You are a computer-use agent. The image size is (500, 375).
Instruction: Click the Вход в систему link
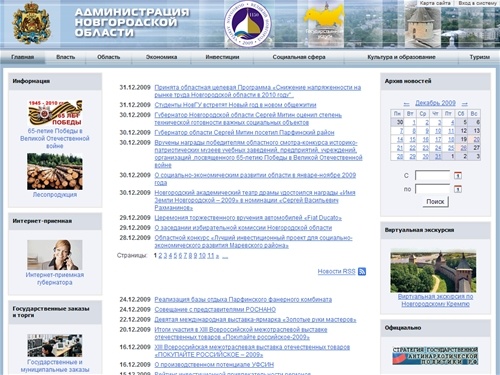coord(477,3)
